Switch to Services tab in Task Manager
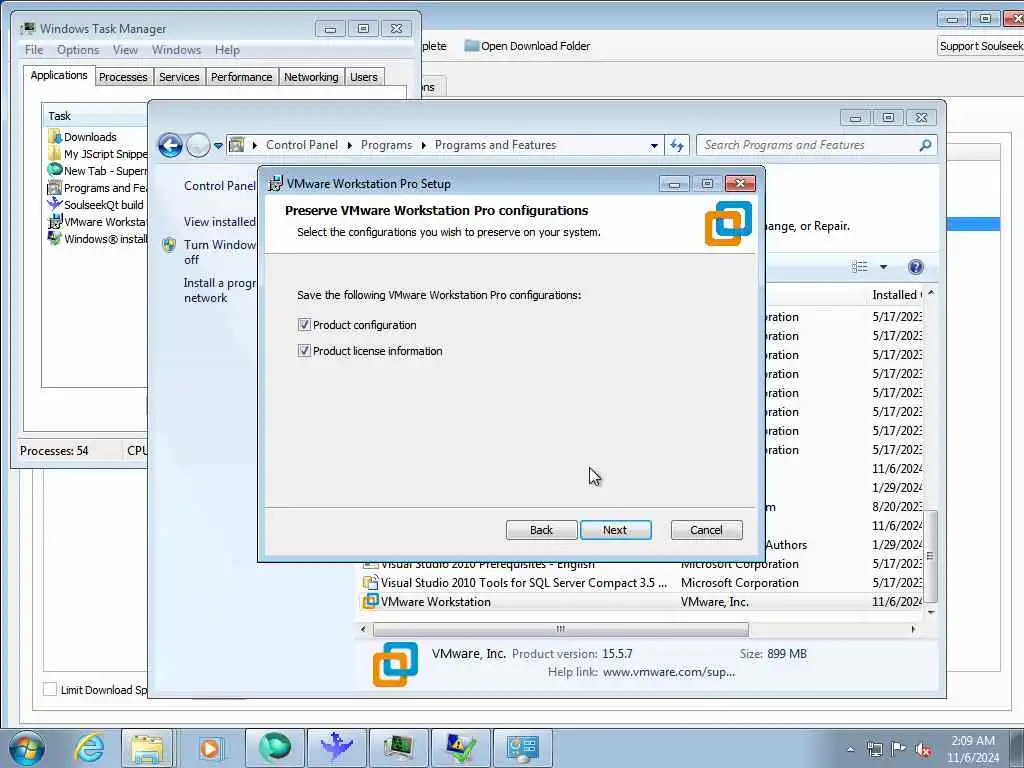The width and height of the screenshot is (1024, 768). click(x=179, y=77)
